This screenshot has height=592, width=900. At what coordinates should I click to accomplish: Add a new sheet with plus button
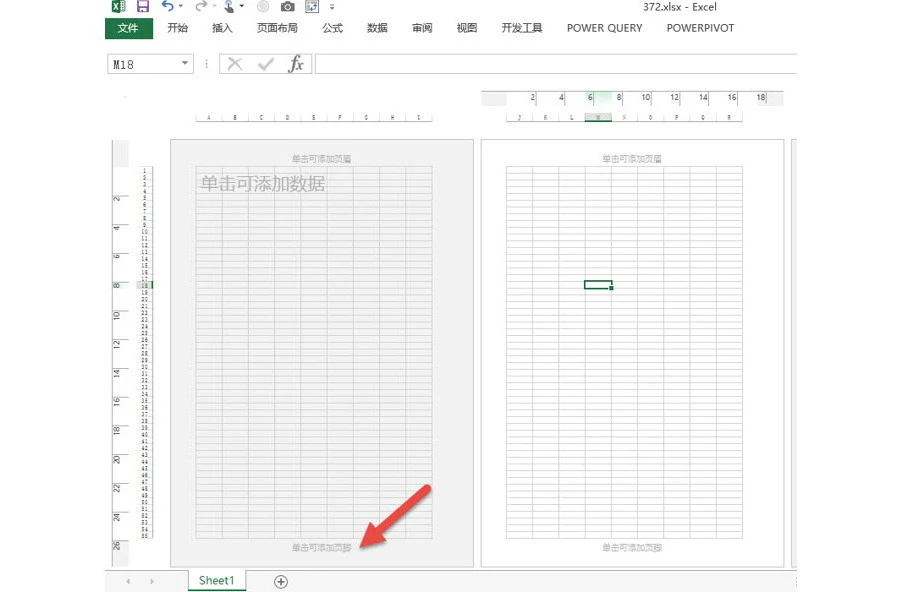[281, 582]
